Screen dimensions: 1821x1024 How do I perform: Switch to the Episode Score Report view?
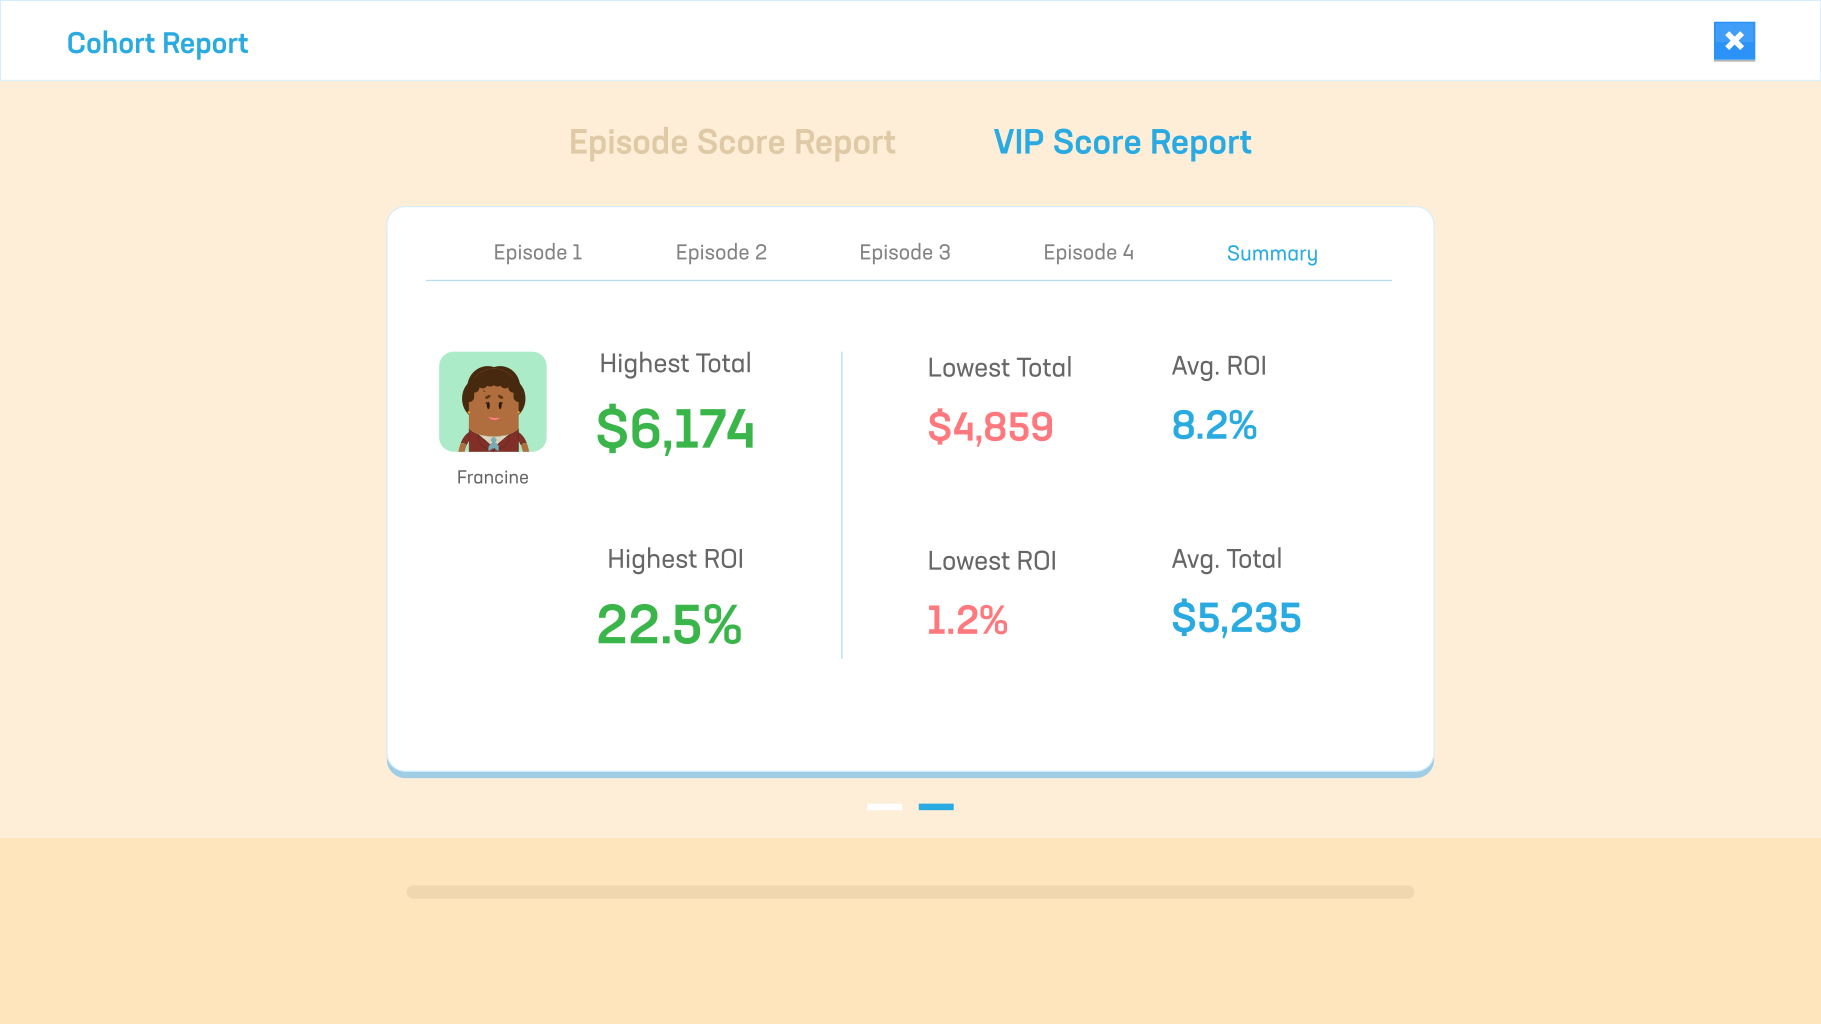[x=731, y=142]
